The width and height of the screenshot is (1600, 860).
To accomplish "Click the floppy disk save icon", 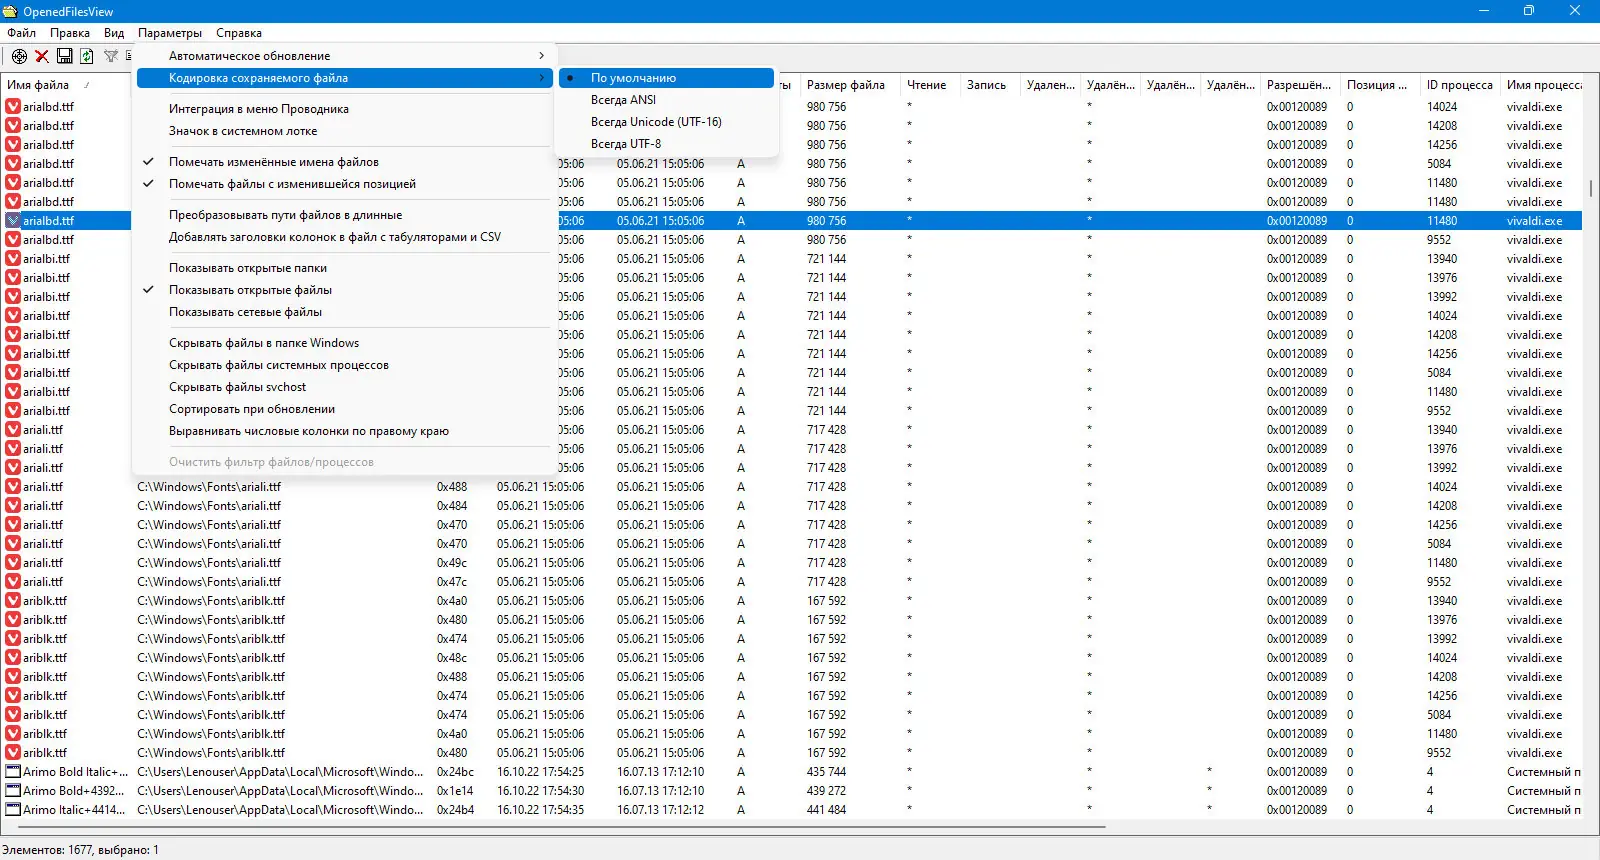I will point(64,56).
